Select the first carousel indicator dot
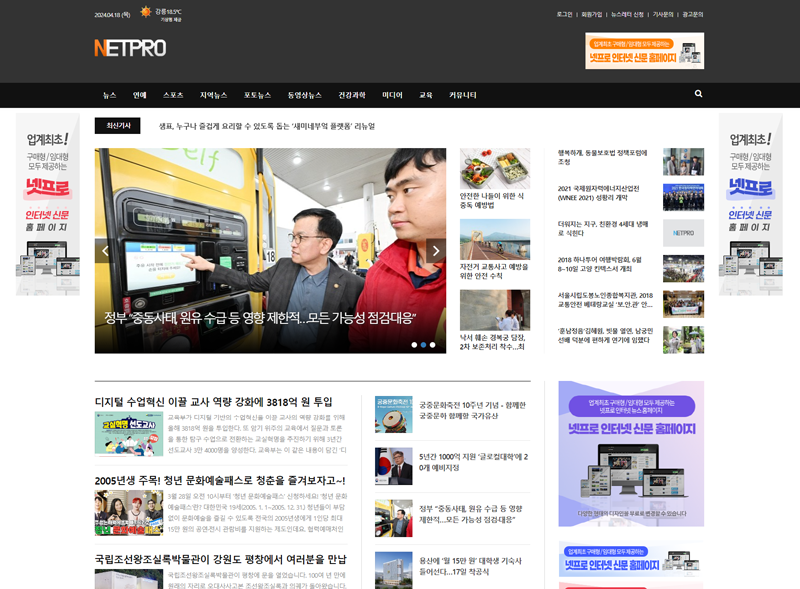 [413, 344]
